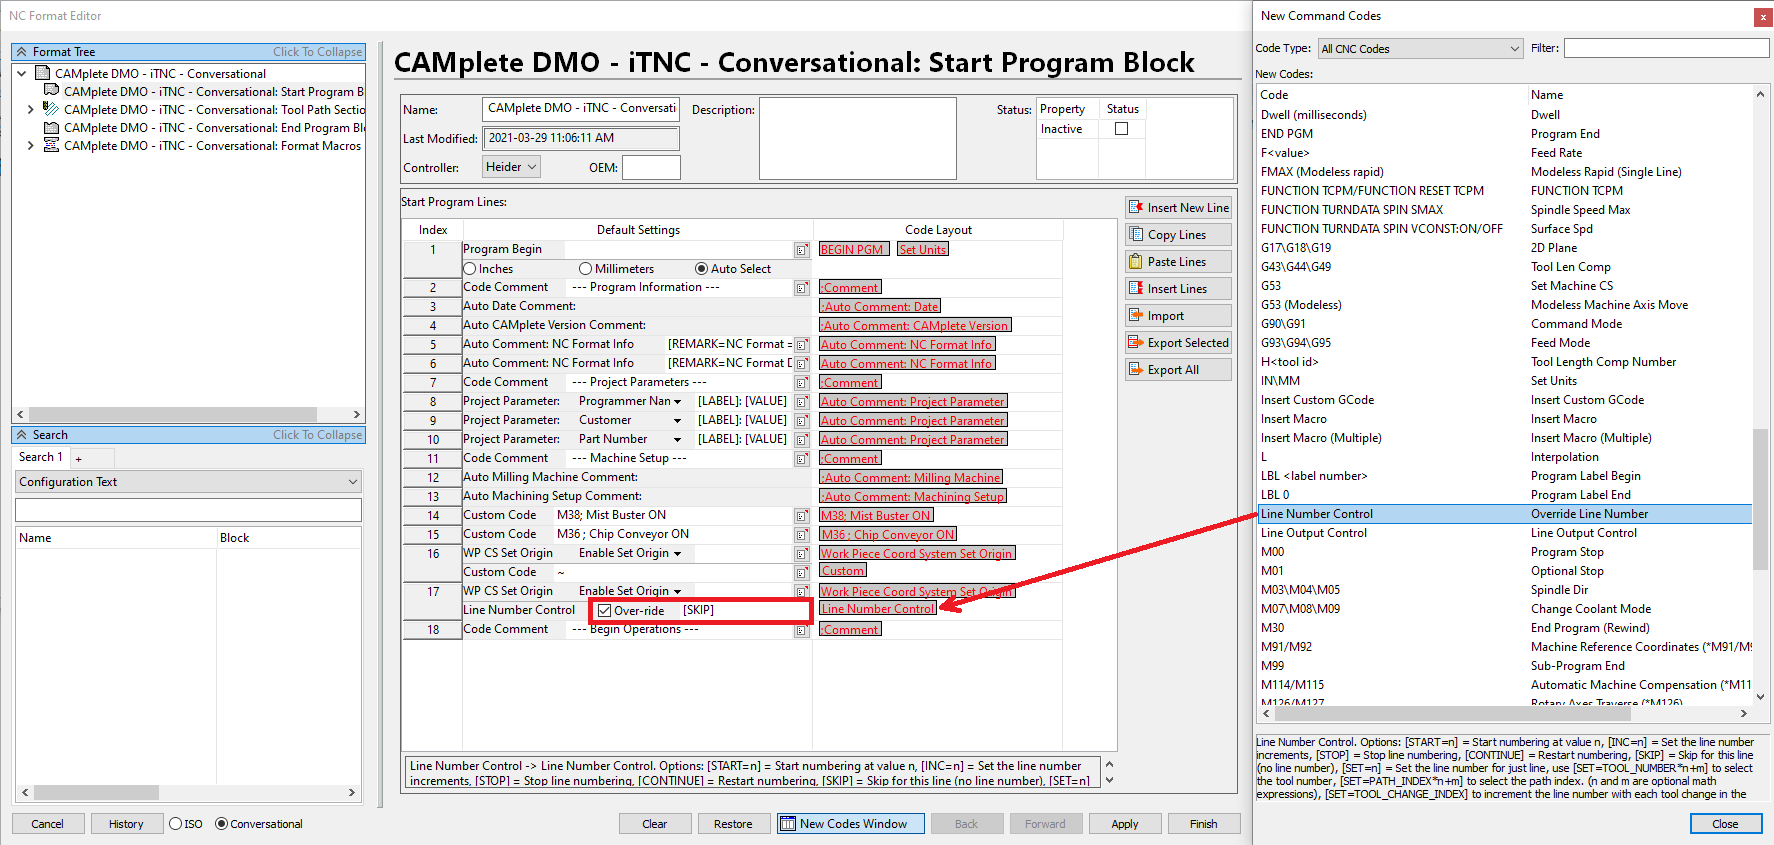Screen dimensions: 1774x845
Task: Click the Copy Lines button
Action: click(x=1178, y=235)
